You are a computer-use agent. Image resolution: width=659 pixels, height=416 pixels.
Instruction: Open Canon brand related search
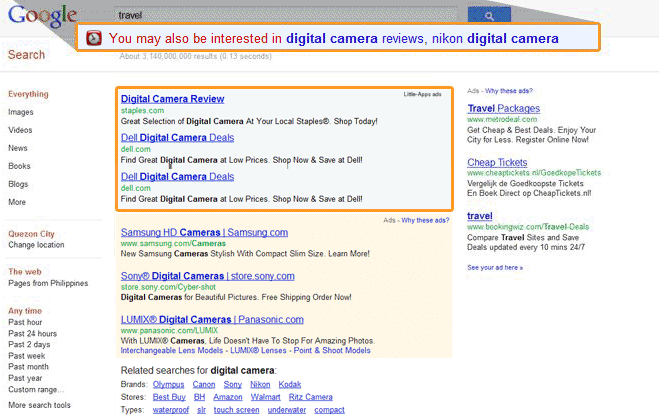tap(204, 384)
